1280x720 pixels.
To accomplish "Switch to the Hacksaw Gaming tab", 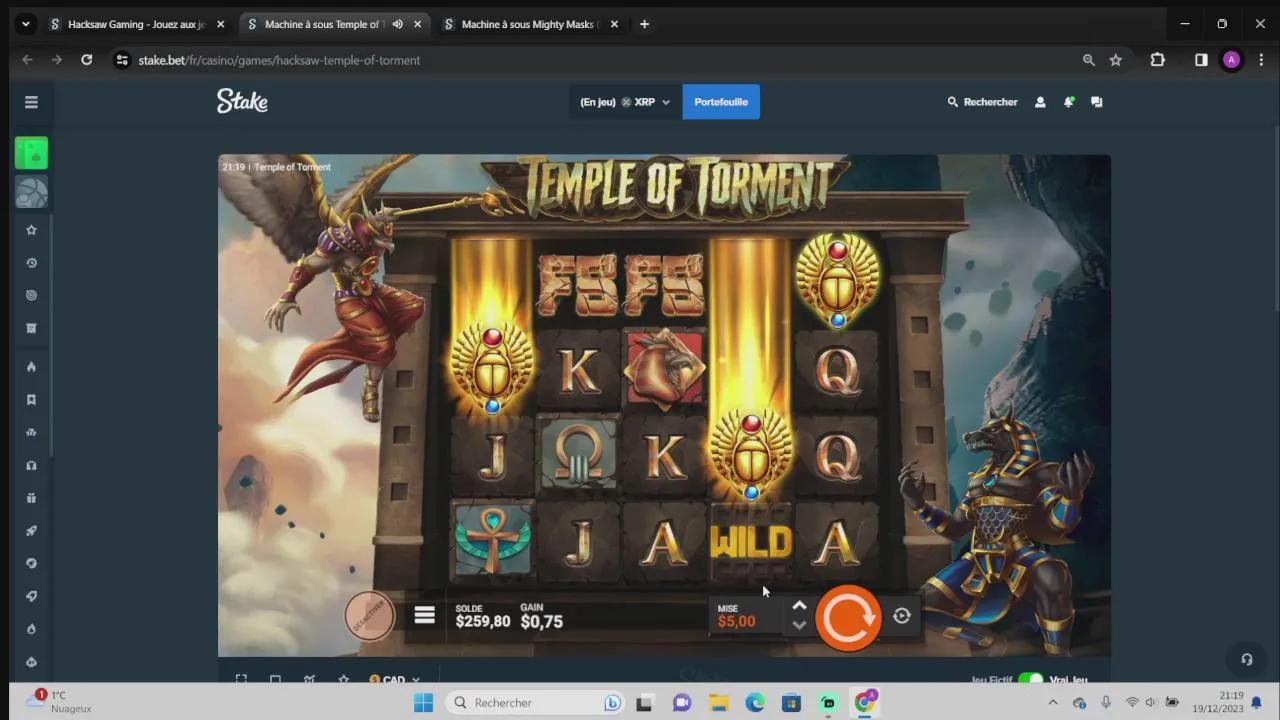I will click(135, 24).
